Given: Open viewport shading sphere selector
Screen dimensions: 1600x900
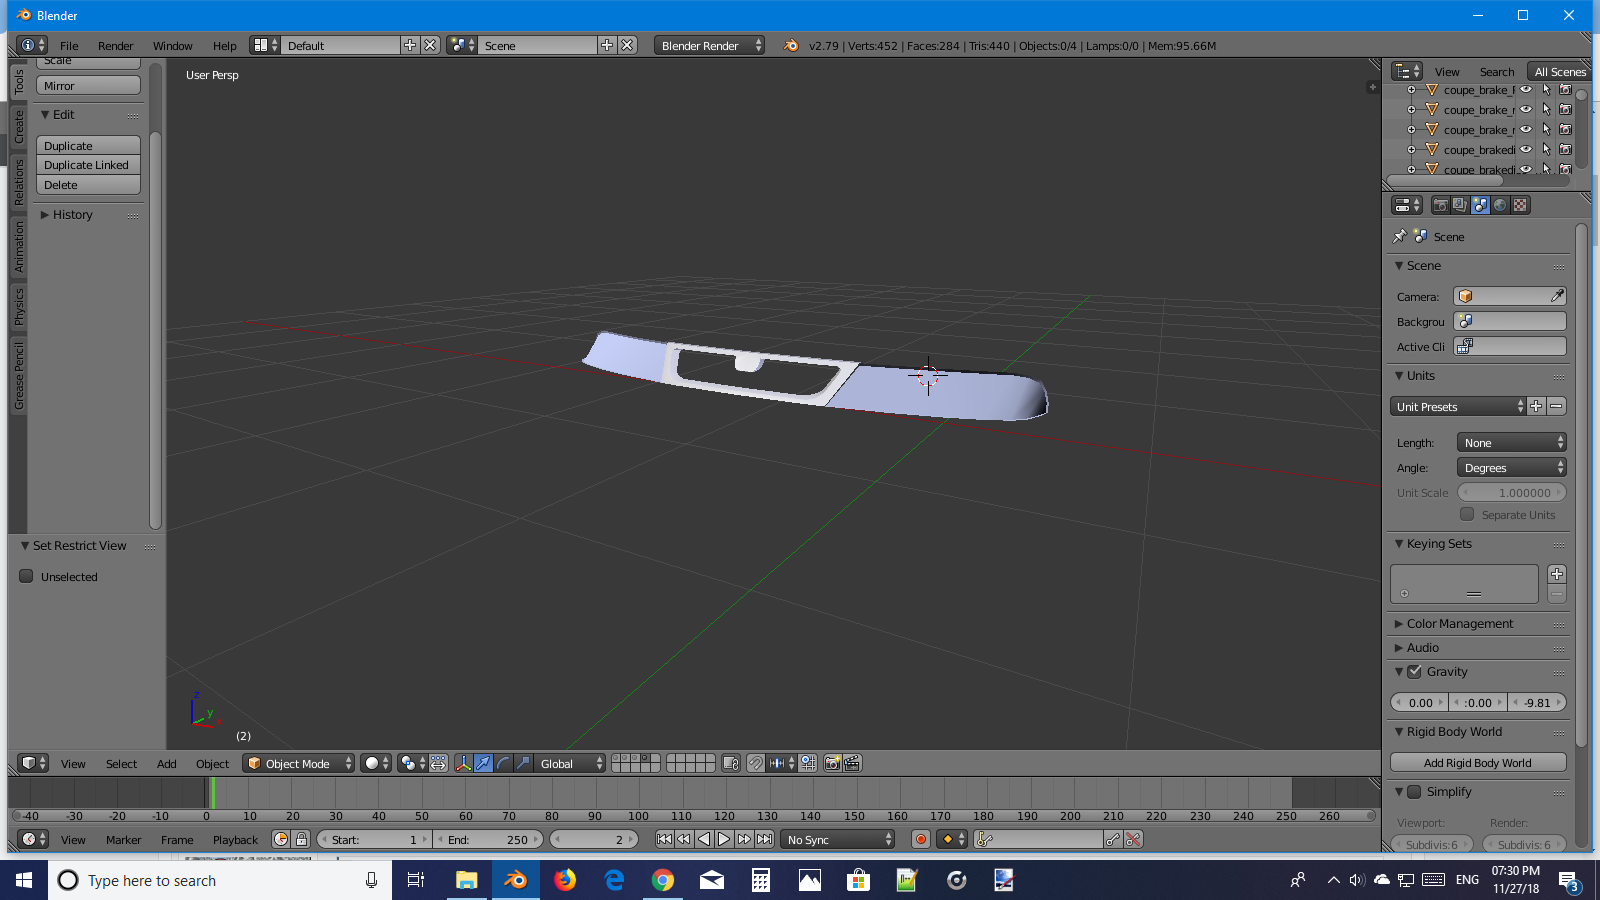Looking at the screenshot, I should pyautogui.click(x=376, y=763).
